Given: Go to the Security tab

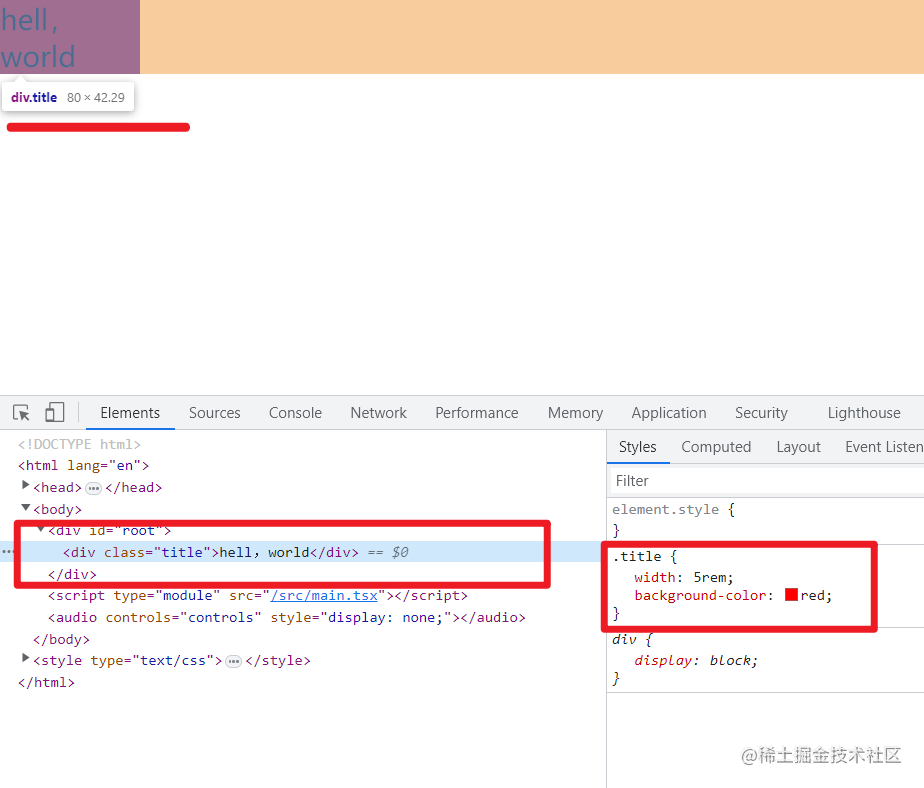Looking at the screenshot, I should tap(761, 413).
